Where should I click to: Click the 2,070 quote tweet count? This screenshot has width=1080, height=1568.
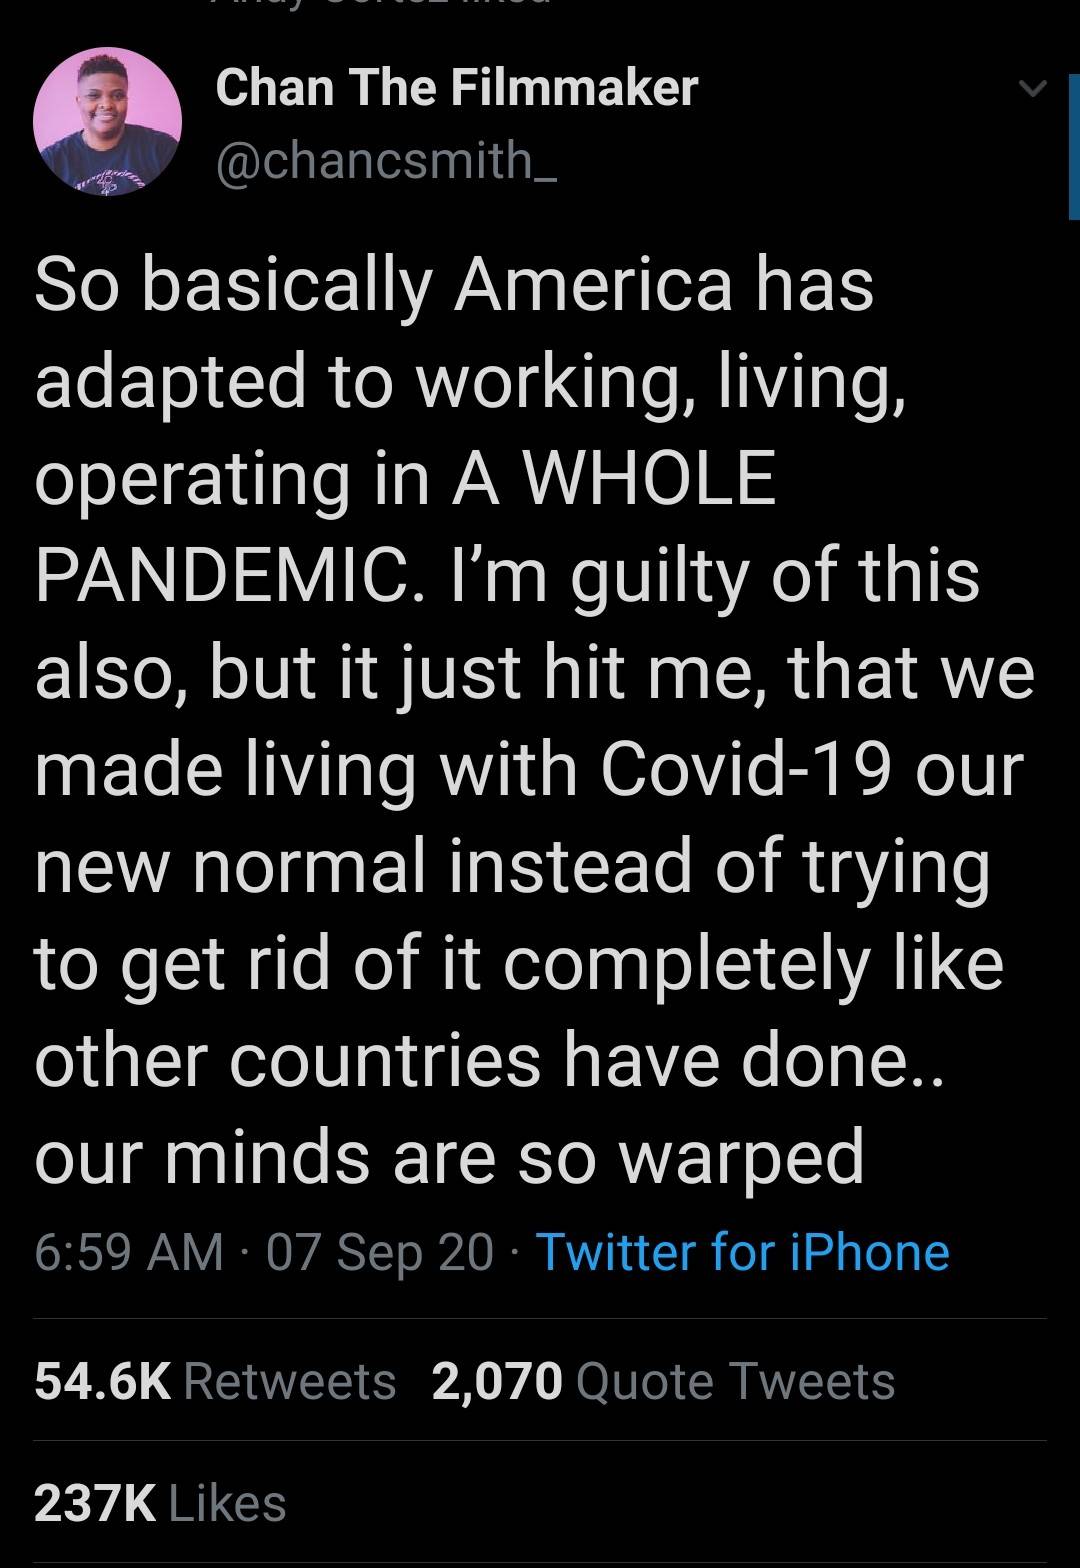[497, 1381]
